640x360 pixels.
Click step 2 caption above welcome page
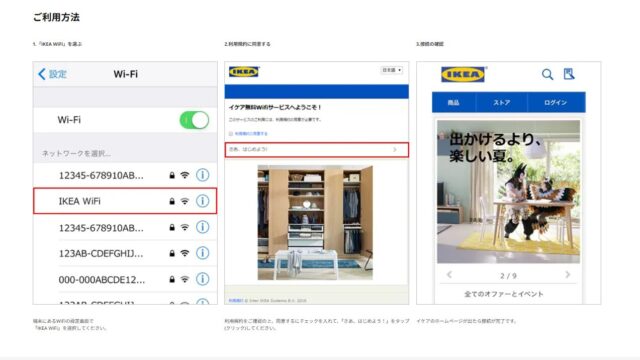click(x=247, y=44)
